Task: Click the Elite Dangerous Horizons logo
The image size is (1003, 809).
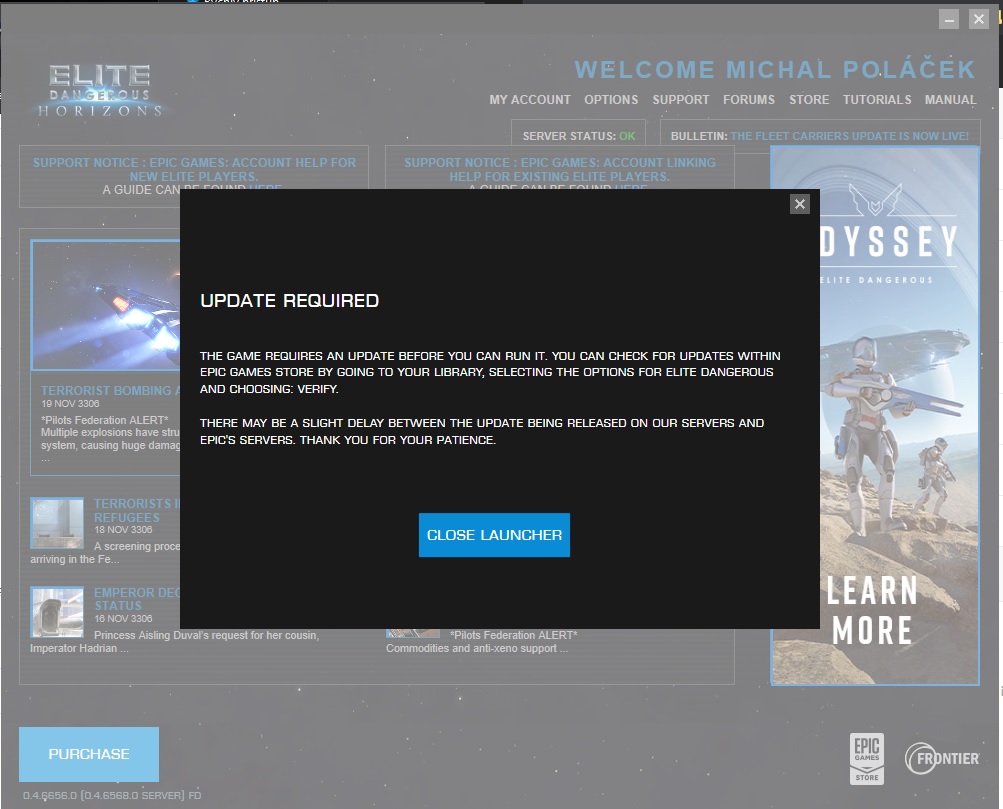Action: pyautogui.click(x=100, y=90)
